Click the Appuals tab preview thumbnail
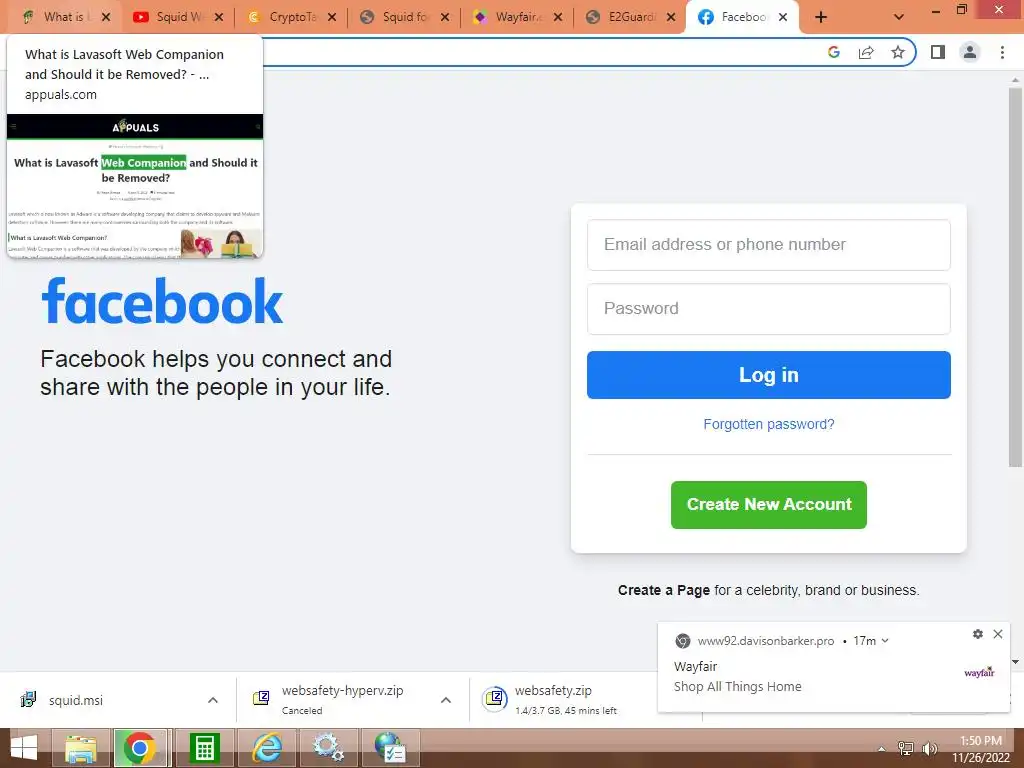 coord(135,186)
